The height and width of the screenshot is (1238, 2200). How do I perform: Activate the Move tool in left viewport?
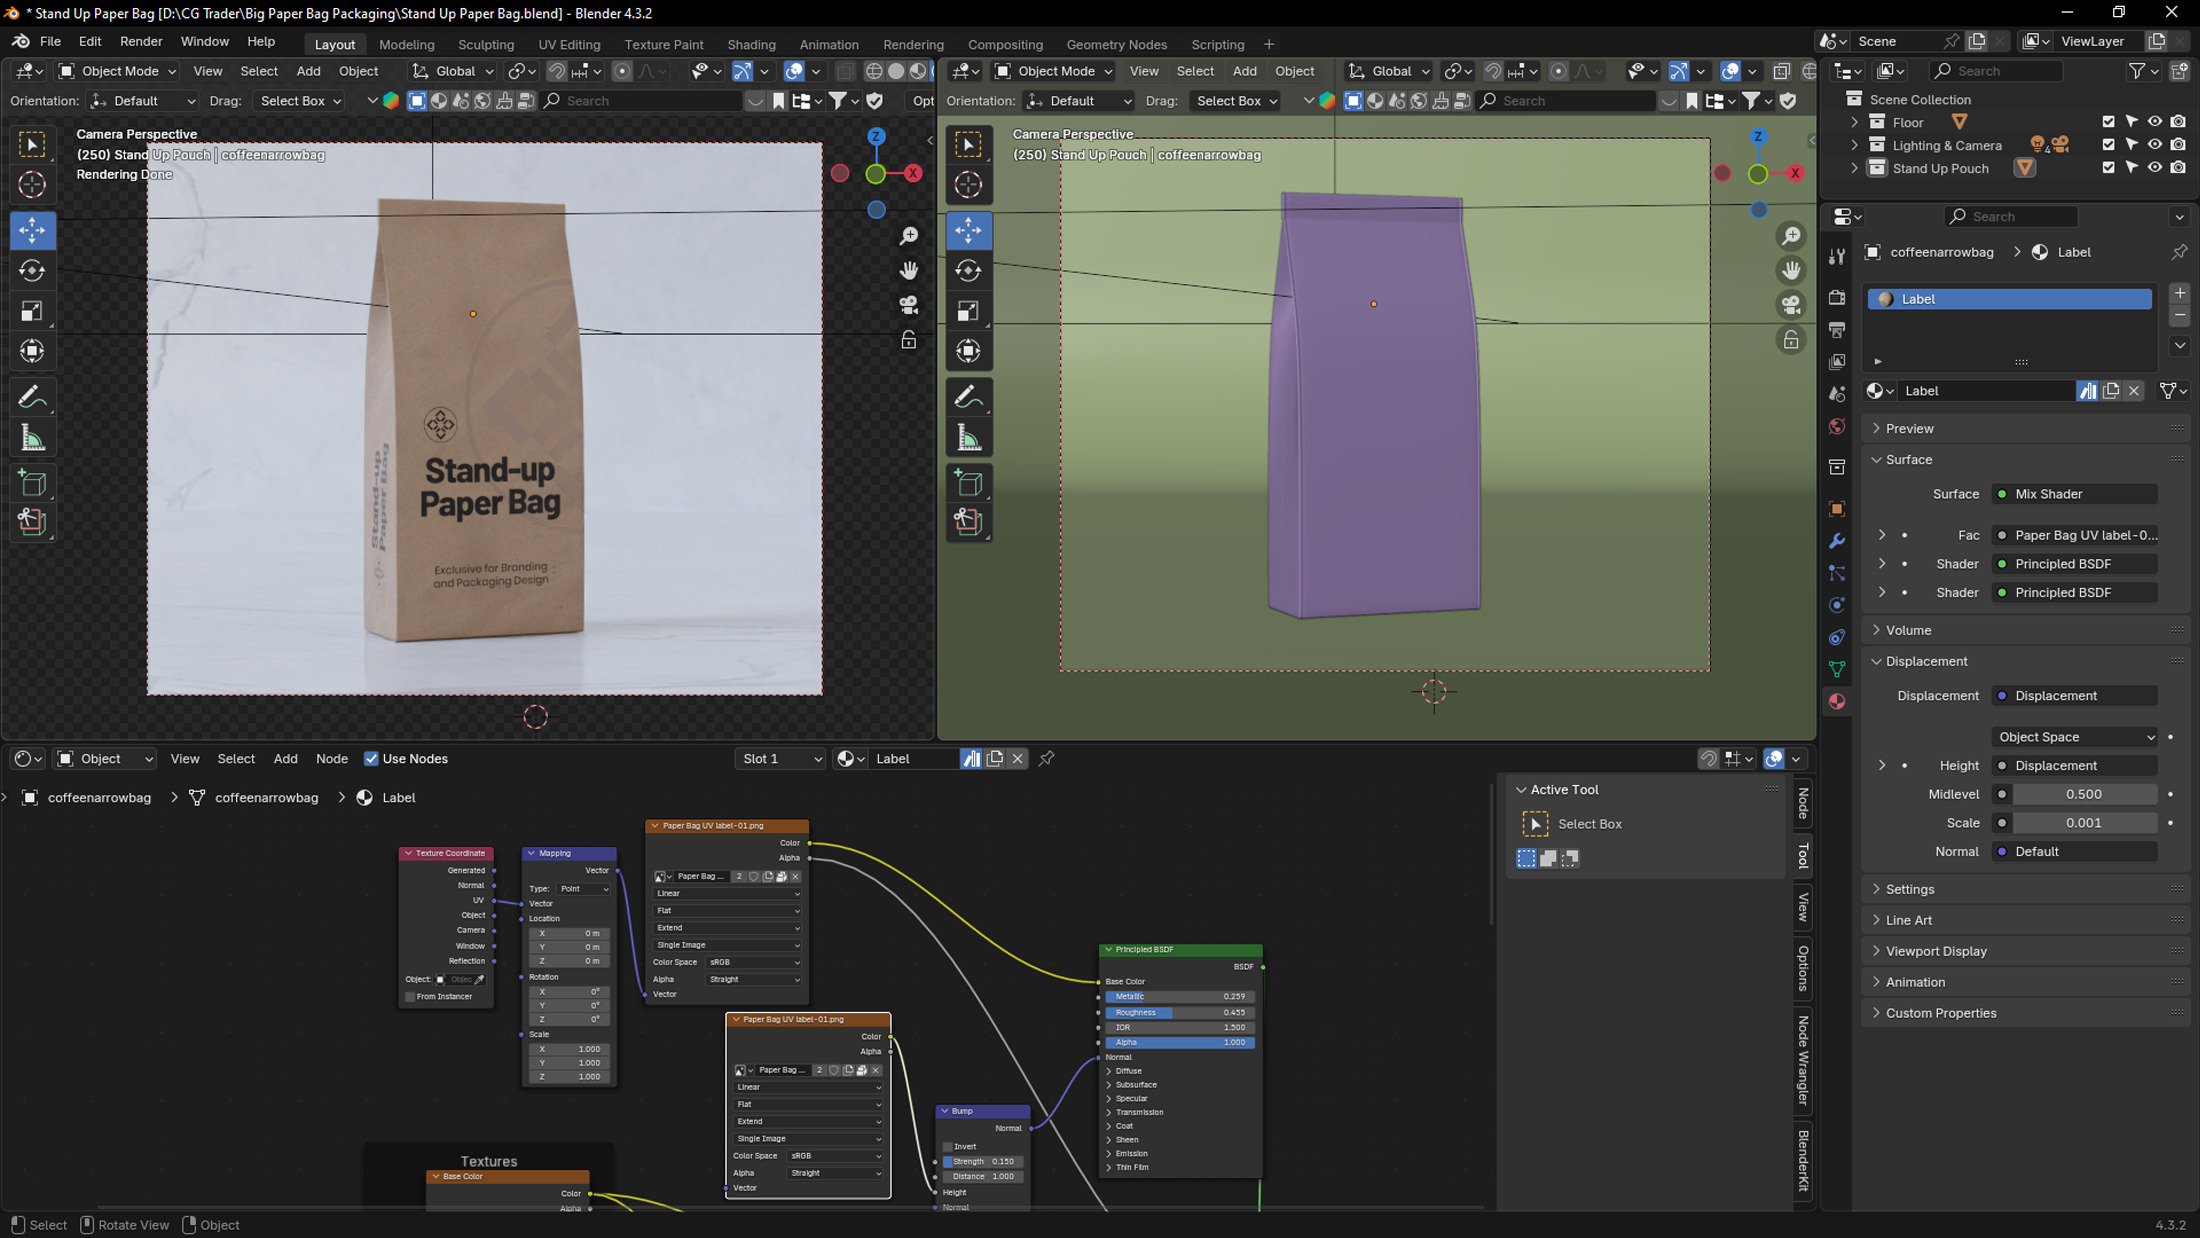coord(32,230)
